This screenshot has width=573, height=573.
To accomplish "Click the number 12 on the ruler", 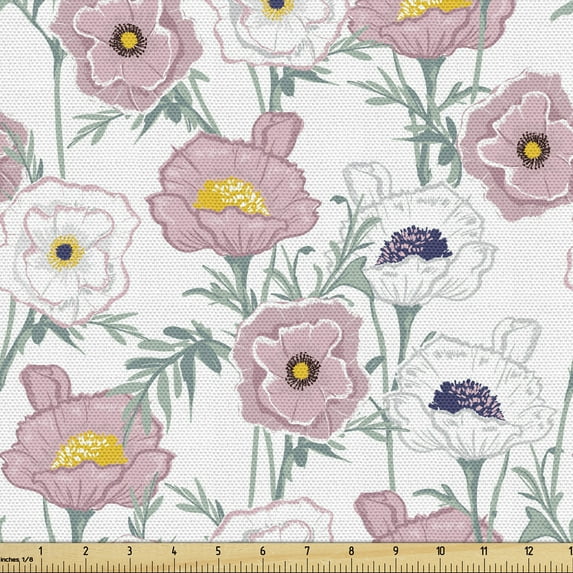I will point(529,551).
